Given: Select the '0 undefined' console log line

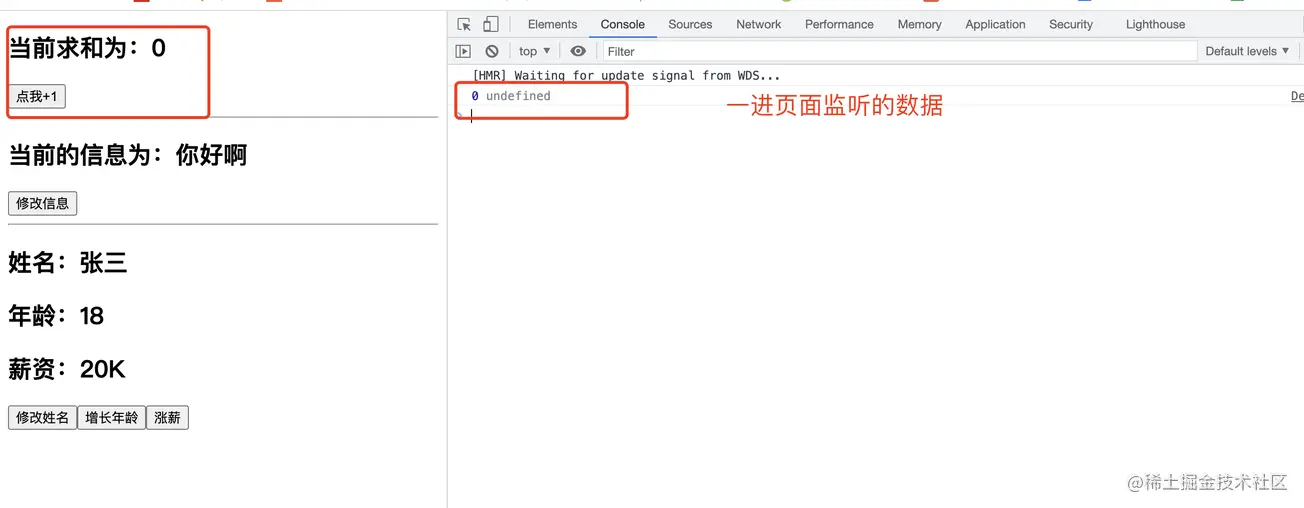Looking at the screenshot, I should (x=511, y=96).
